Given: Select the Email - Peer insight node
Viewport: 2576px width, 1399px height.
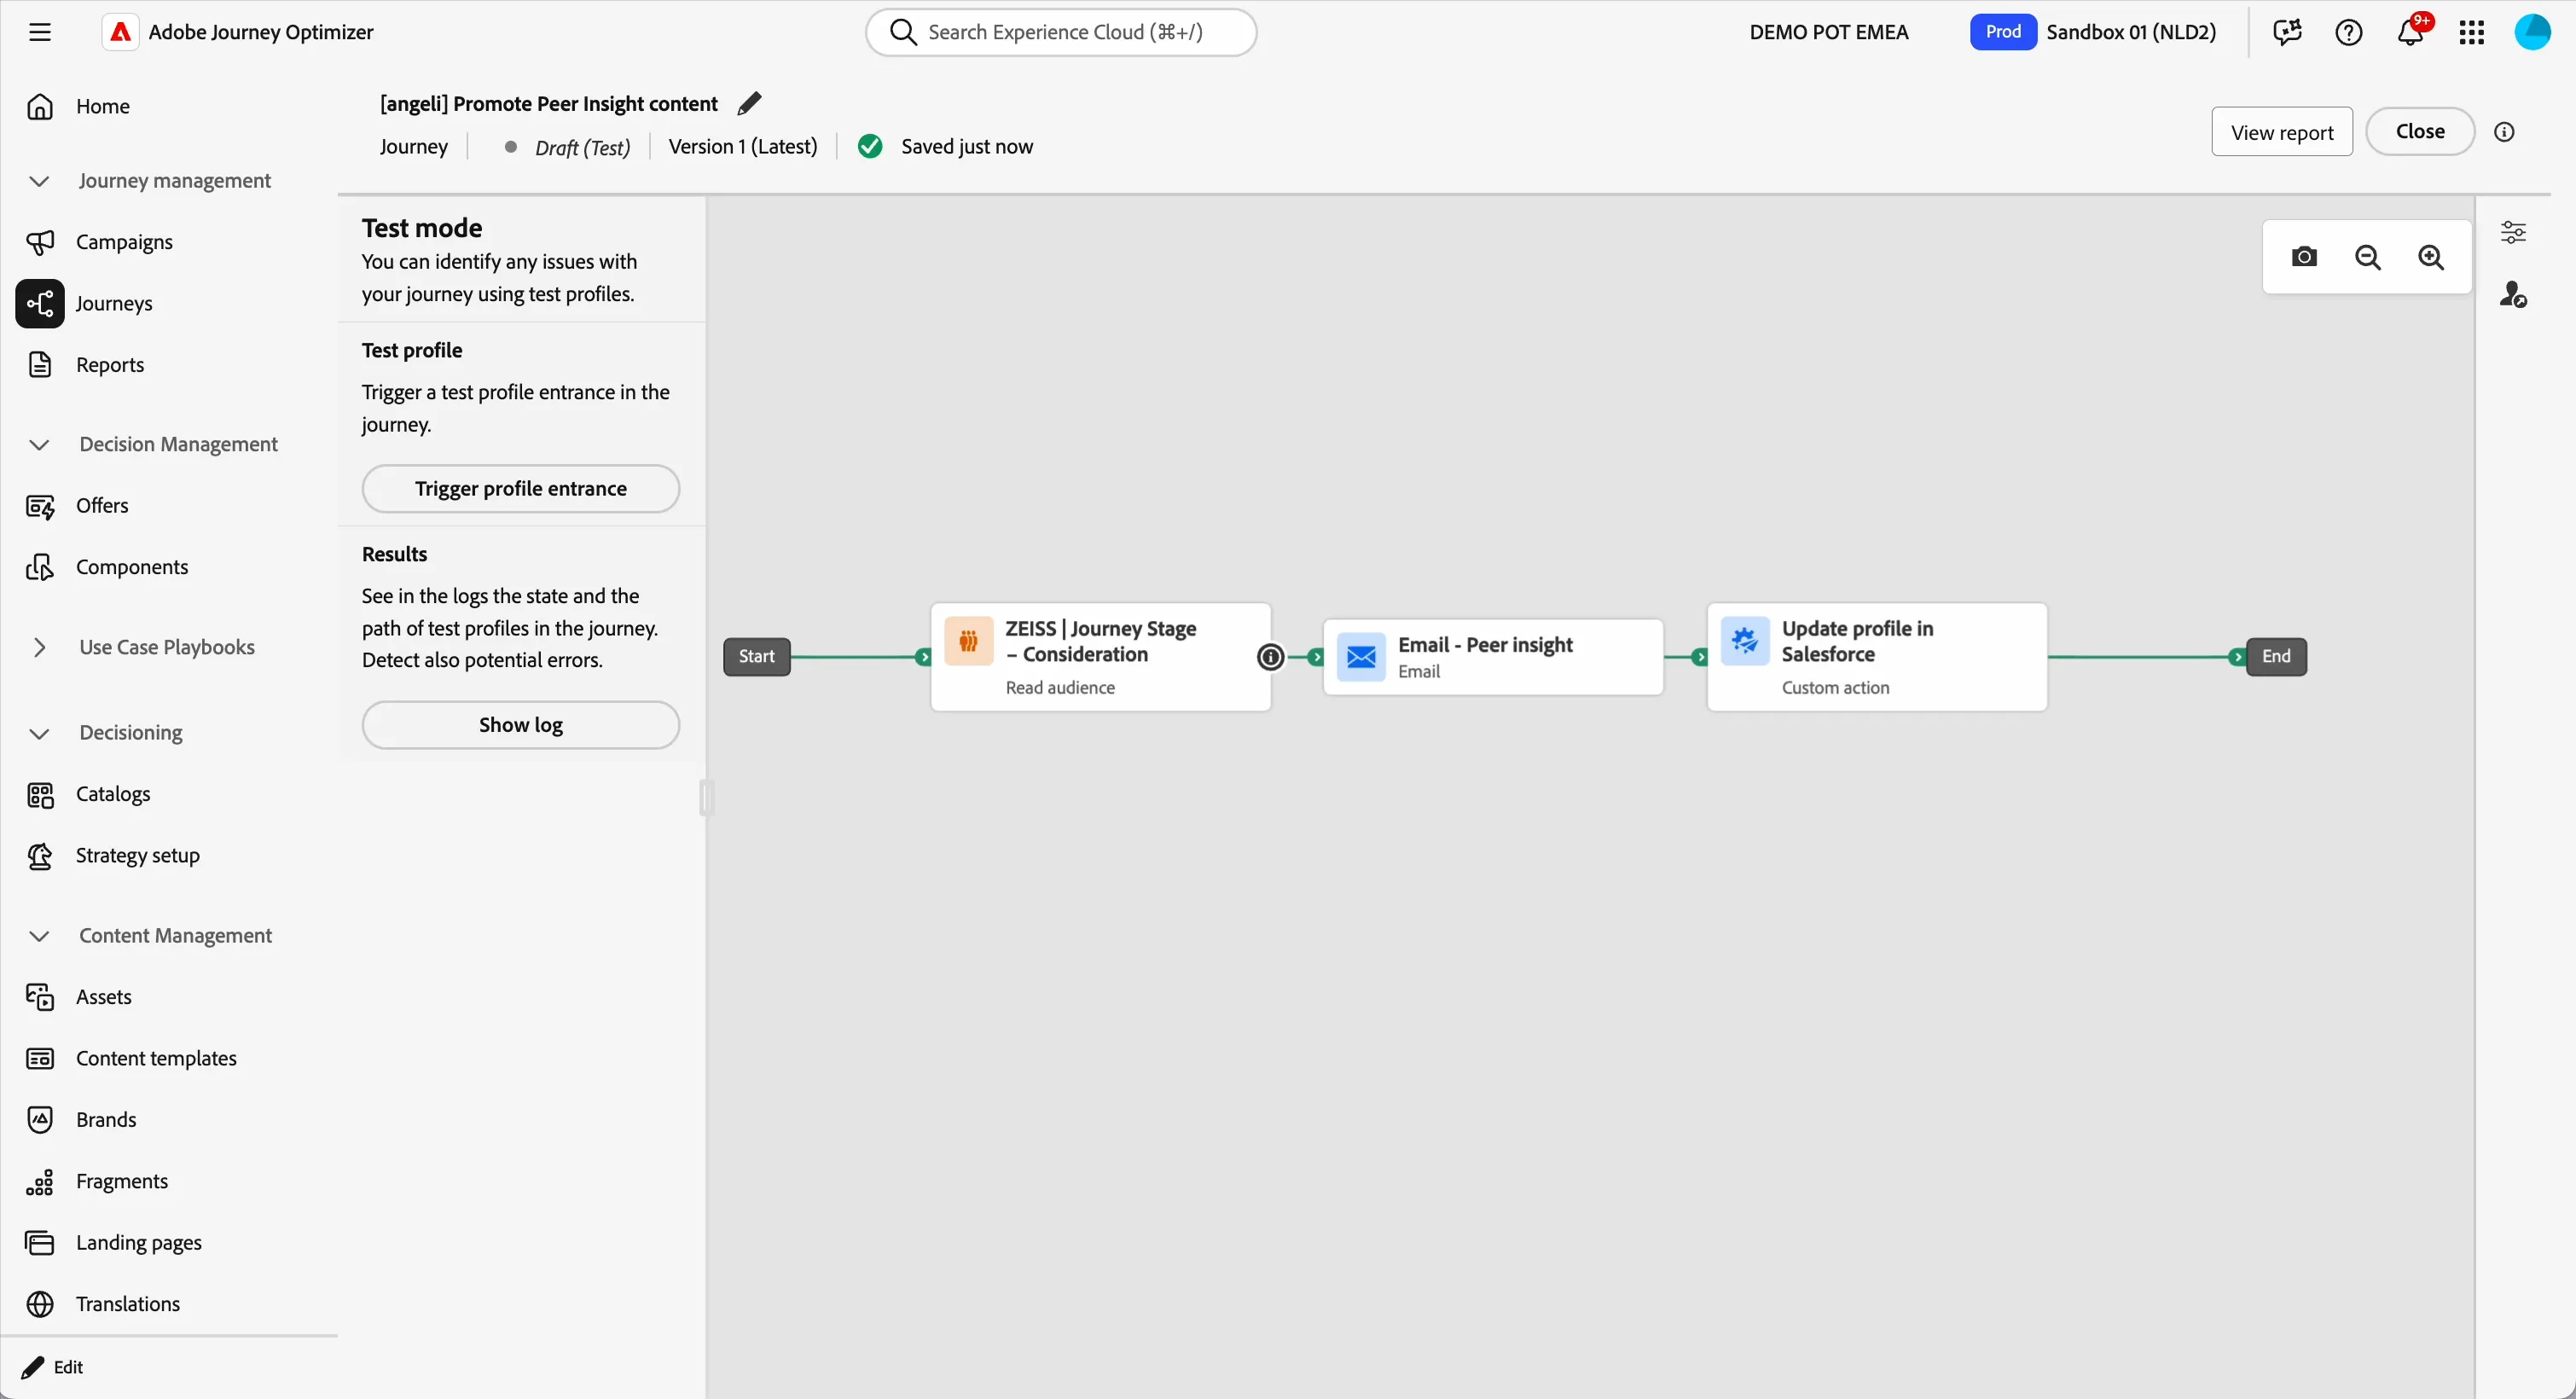Looking at the screenshot, I should point(1493,657).
